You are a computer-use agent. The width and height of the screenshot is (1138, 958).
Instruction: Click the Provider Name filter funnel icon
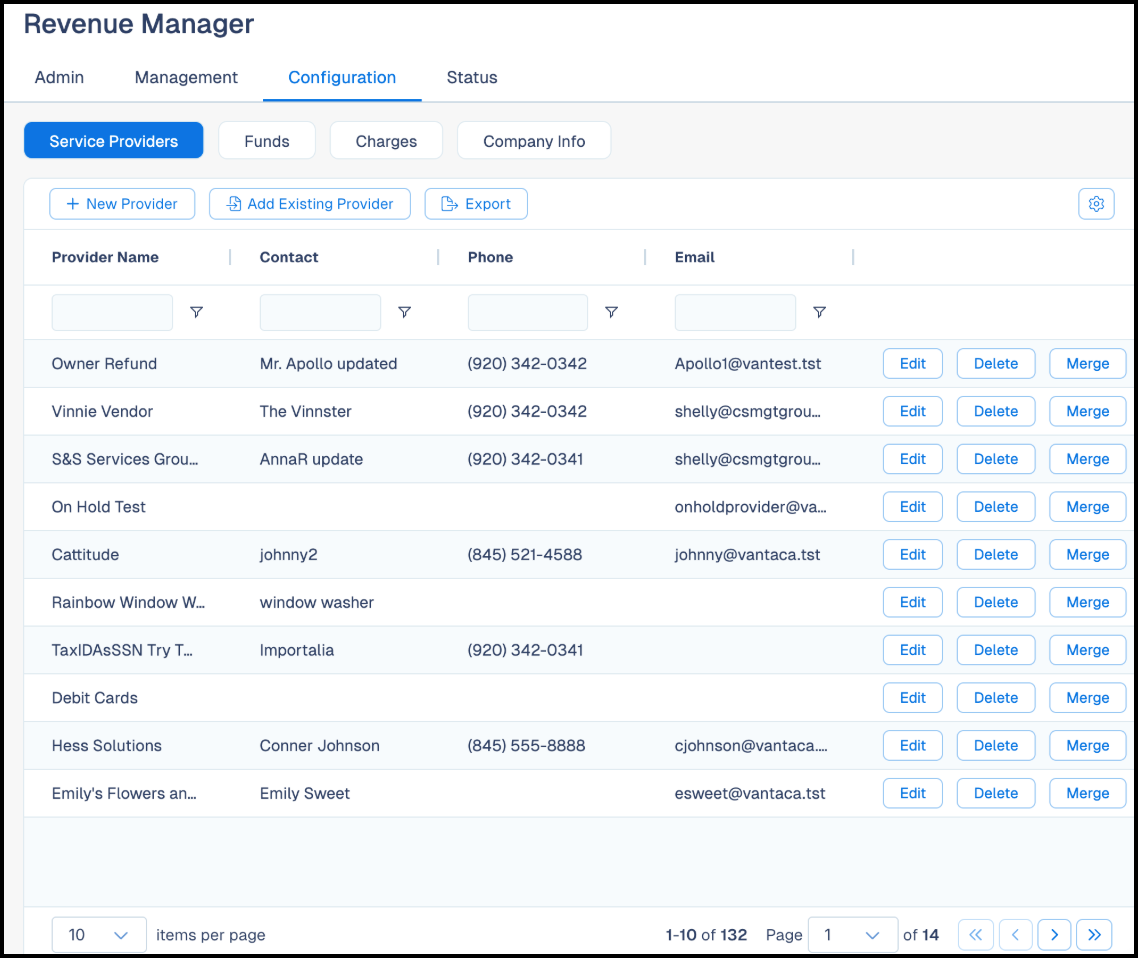coord(196,312)
